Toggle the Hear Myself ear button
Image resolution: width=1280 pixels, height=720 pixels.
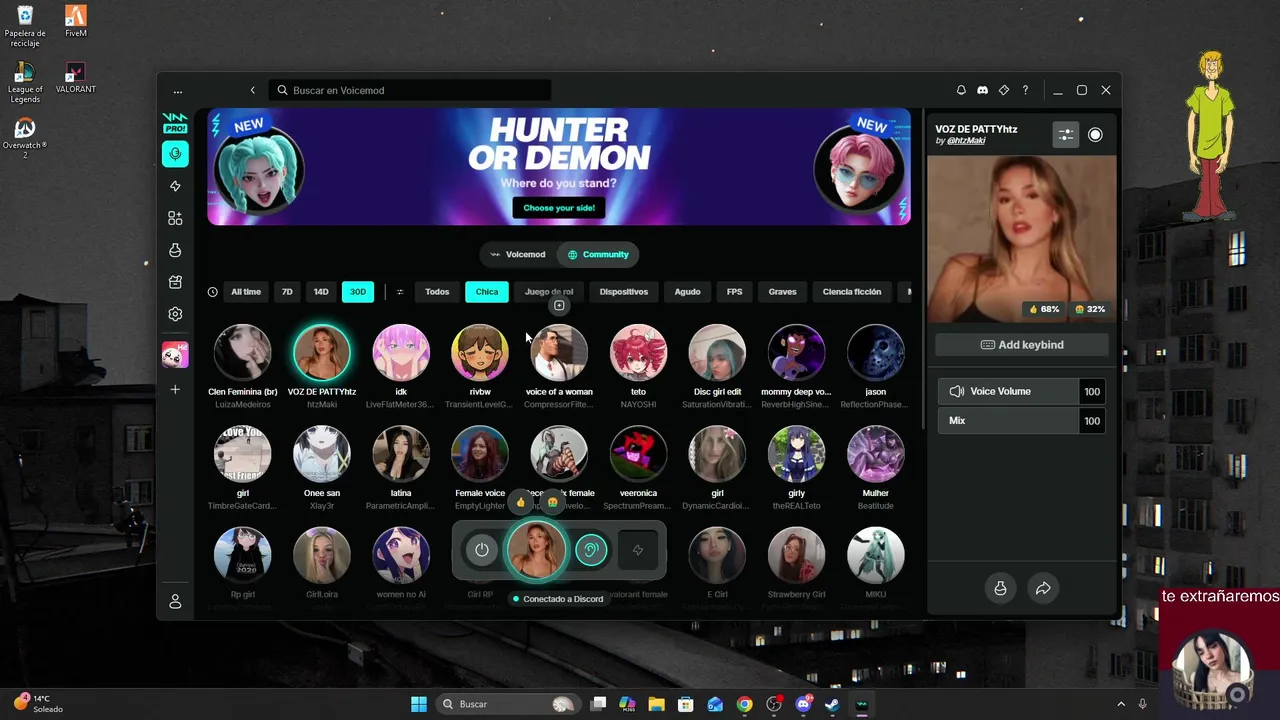[x=591, y=549]
